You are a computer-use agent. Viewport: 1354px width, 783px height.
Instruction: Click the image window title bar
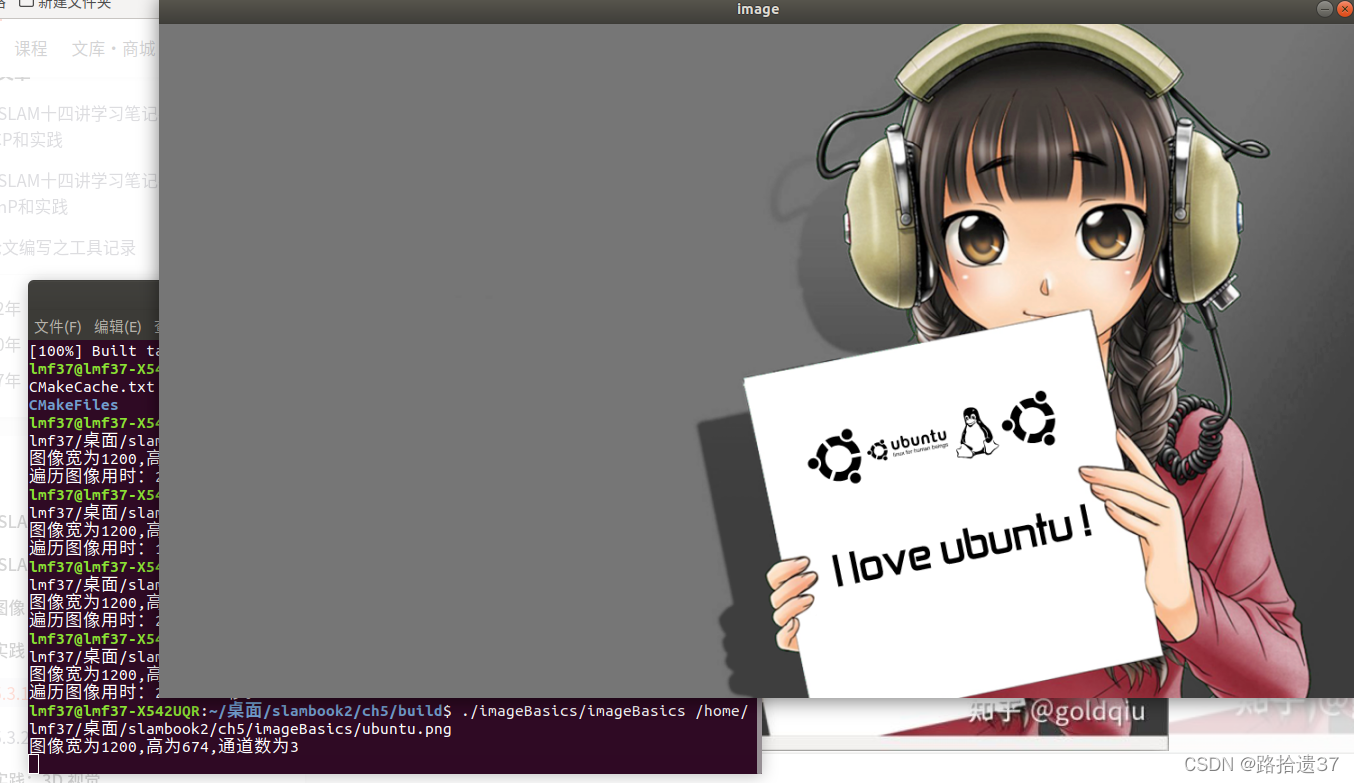tap(757, 10)
